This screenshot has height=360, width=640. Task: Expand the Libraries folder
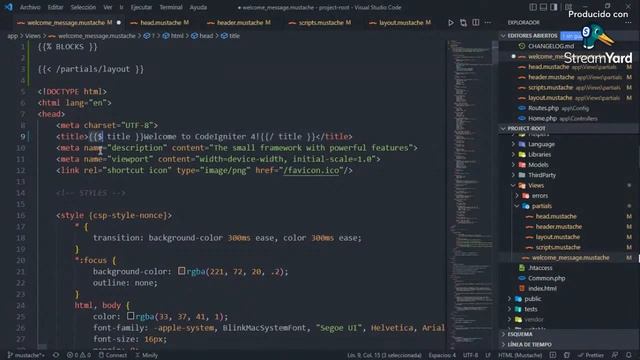539,155
